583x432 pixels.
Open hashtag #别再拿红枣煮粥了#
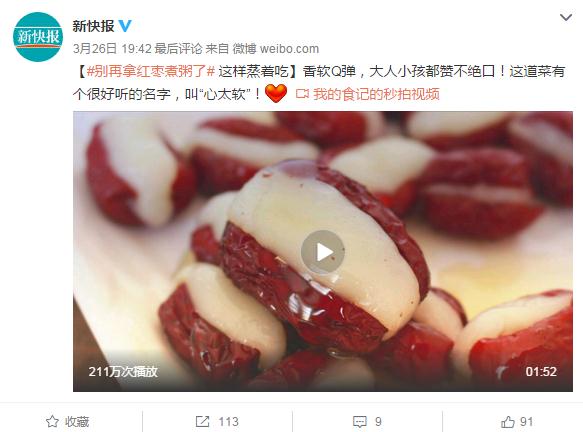point(151,71)
